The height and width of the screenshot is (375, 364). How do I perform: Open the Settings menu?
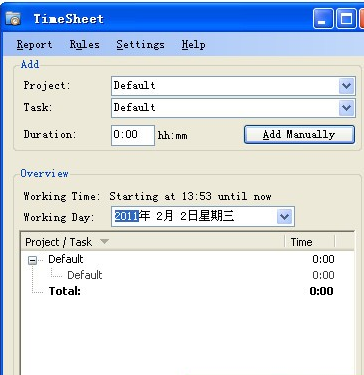click(140, 44)
